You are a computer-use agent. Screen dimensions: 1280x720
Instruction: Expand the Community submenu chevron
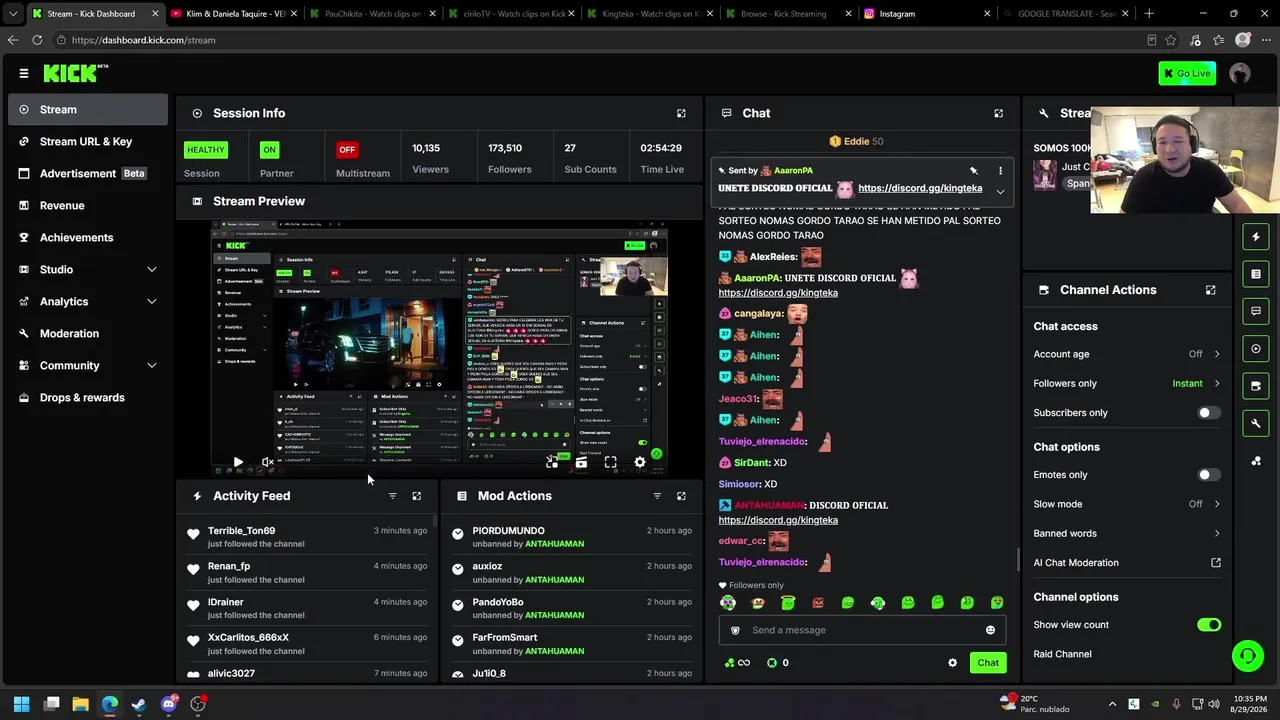click(152, 366)
